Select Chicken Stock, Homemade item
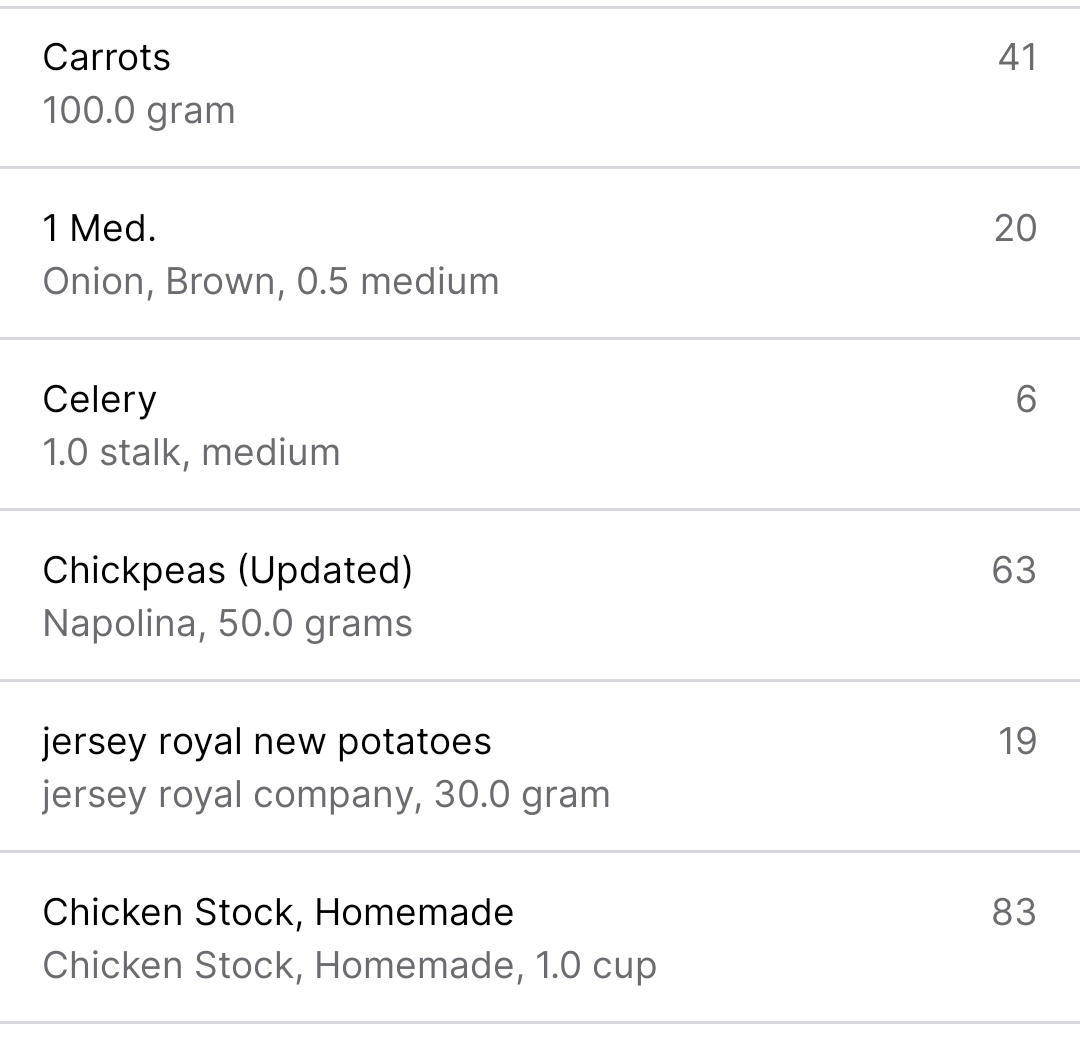Image resolution: width=1080 pixels, height=1052 pixels. 540,937
